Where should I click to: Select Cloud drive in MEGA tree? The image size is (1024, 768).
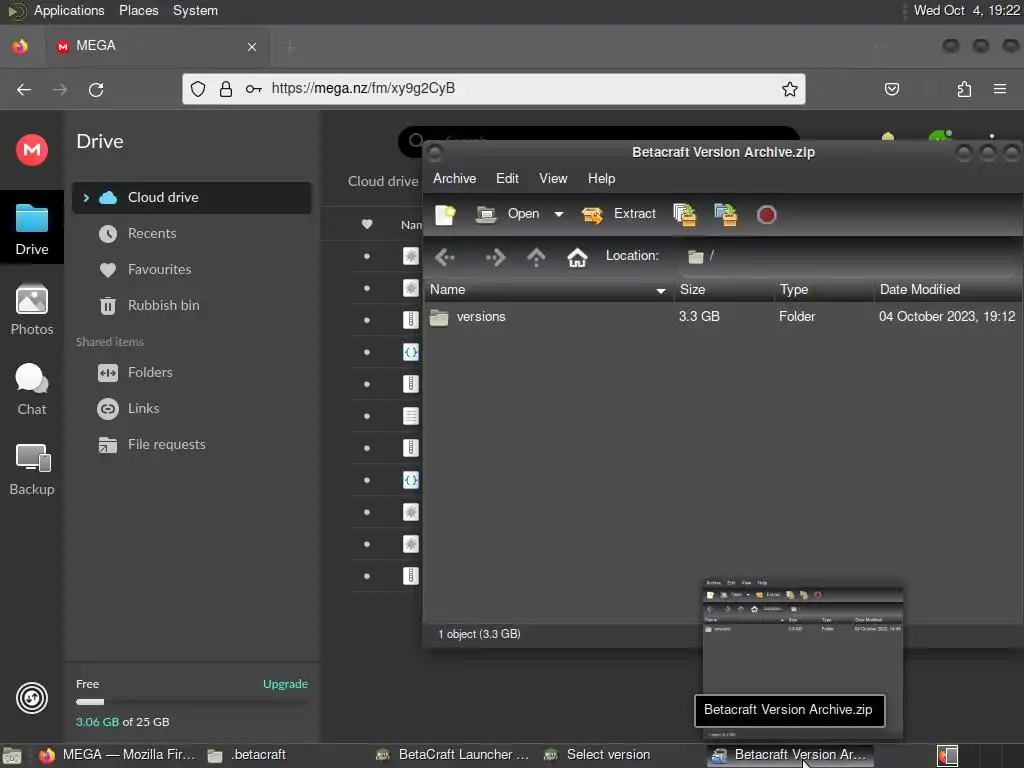click(191, 197)
